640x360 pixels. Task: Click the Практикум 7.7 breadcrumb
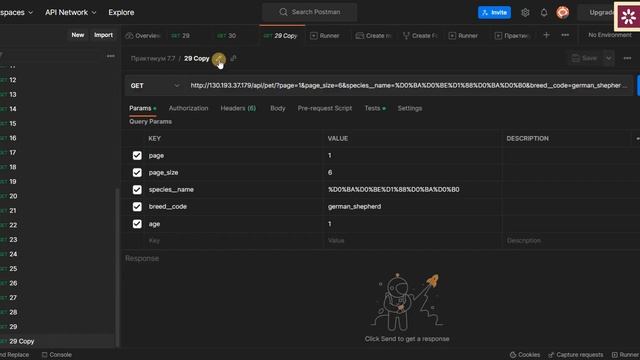click(153, 59)
